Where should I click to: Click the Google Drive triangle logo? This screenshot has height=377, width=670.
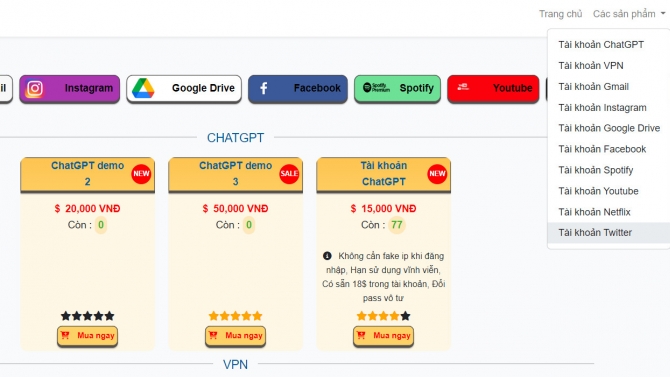(x=143, y=88)
